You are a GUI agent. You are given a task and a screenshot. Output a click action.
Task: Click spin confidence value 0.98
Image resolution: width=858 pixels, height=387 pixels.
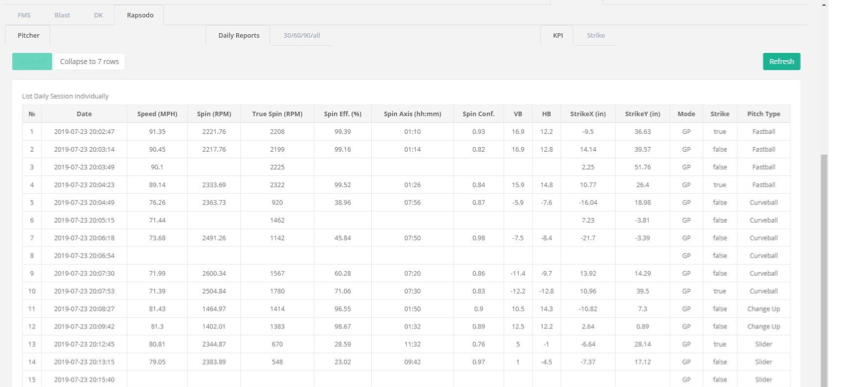point(478,238)
